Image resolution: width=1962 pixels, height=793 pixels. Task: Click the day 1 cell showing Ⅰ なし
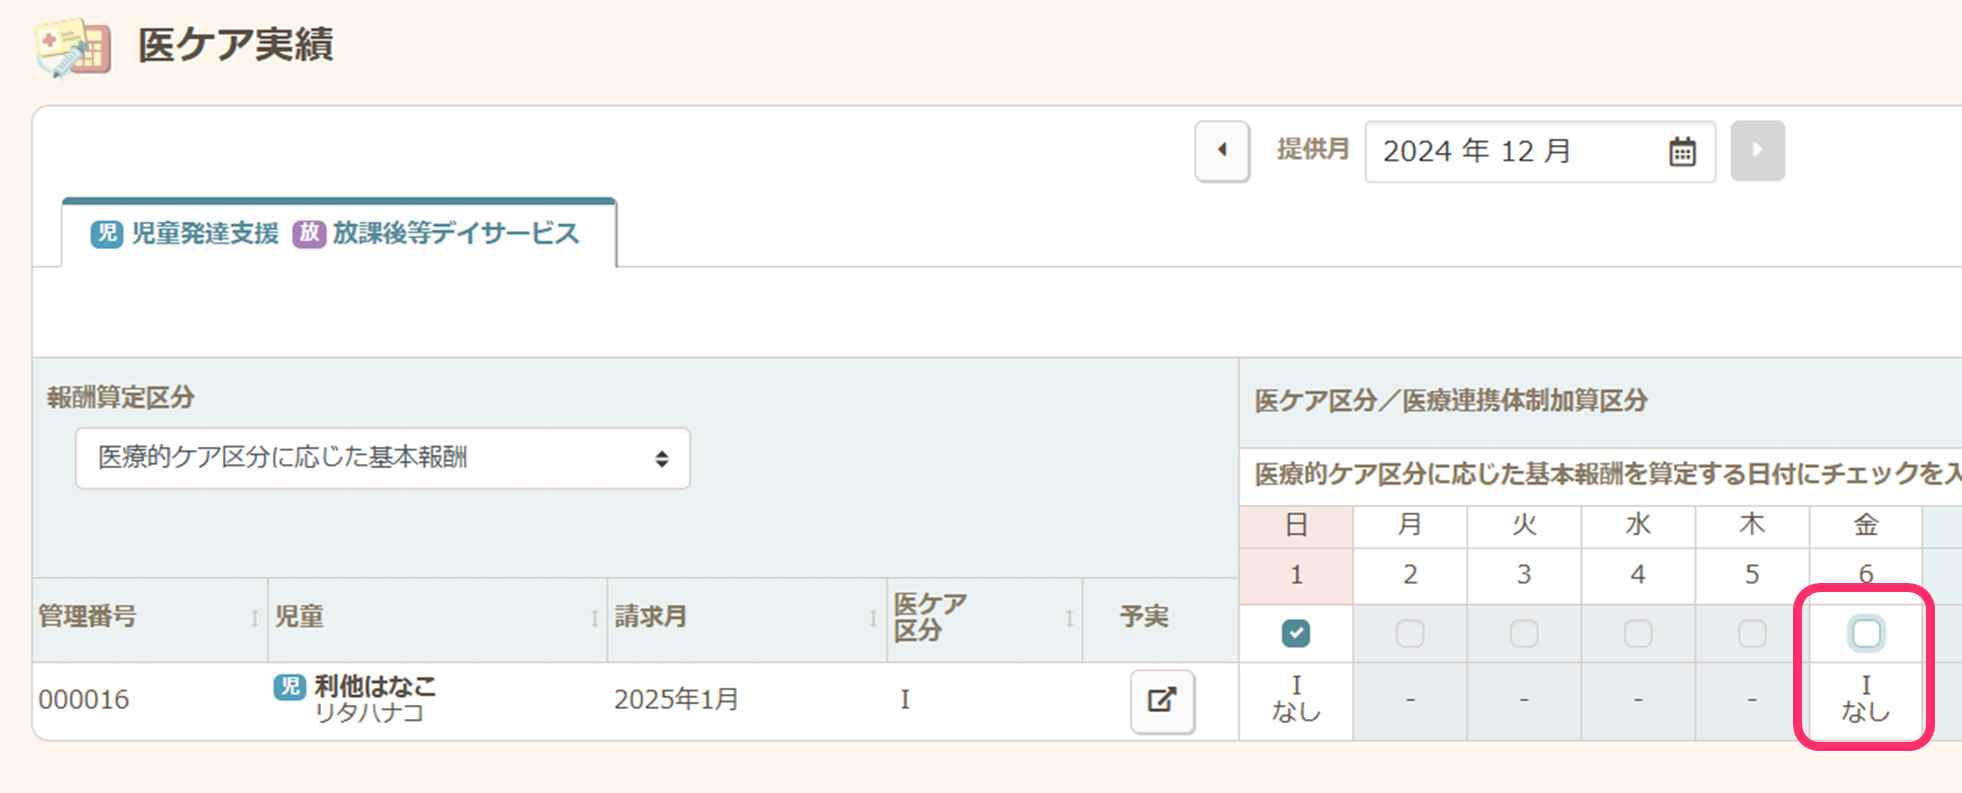(1296, 699)
